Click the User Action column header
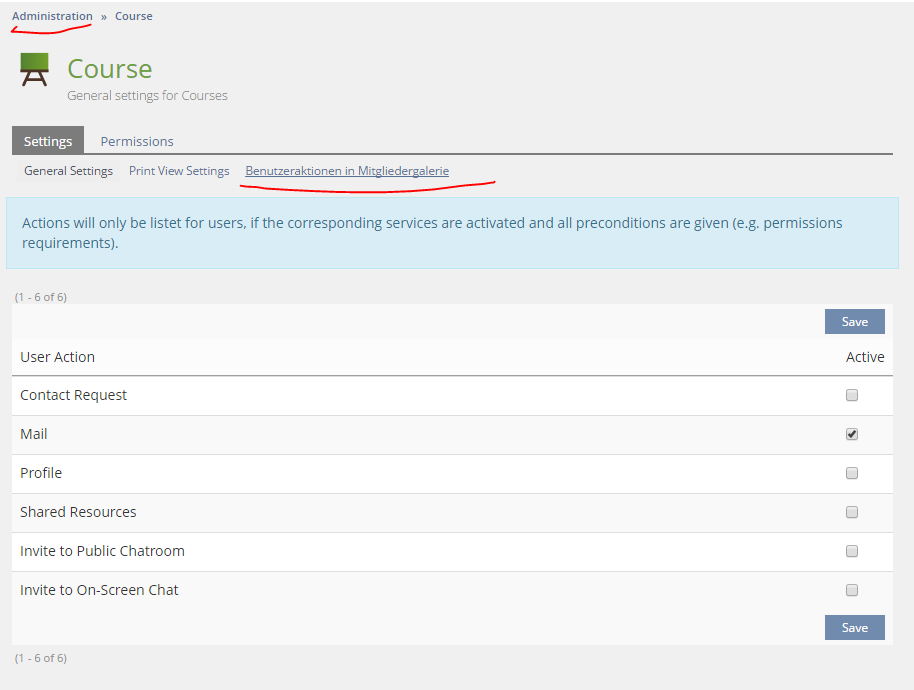 pos(58,357)
